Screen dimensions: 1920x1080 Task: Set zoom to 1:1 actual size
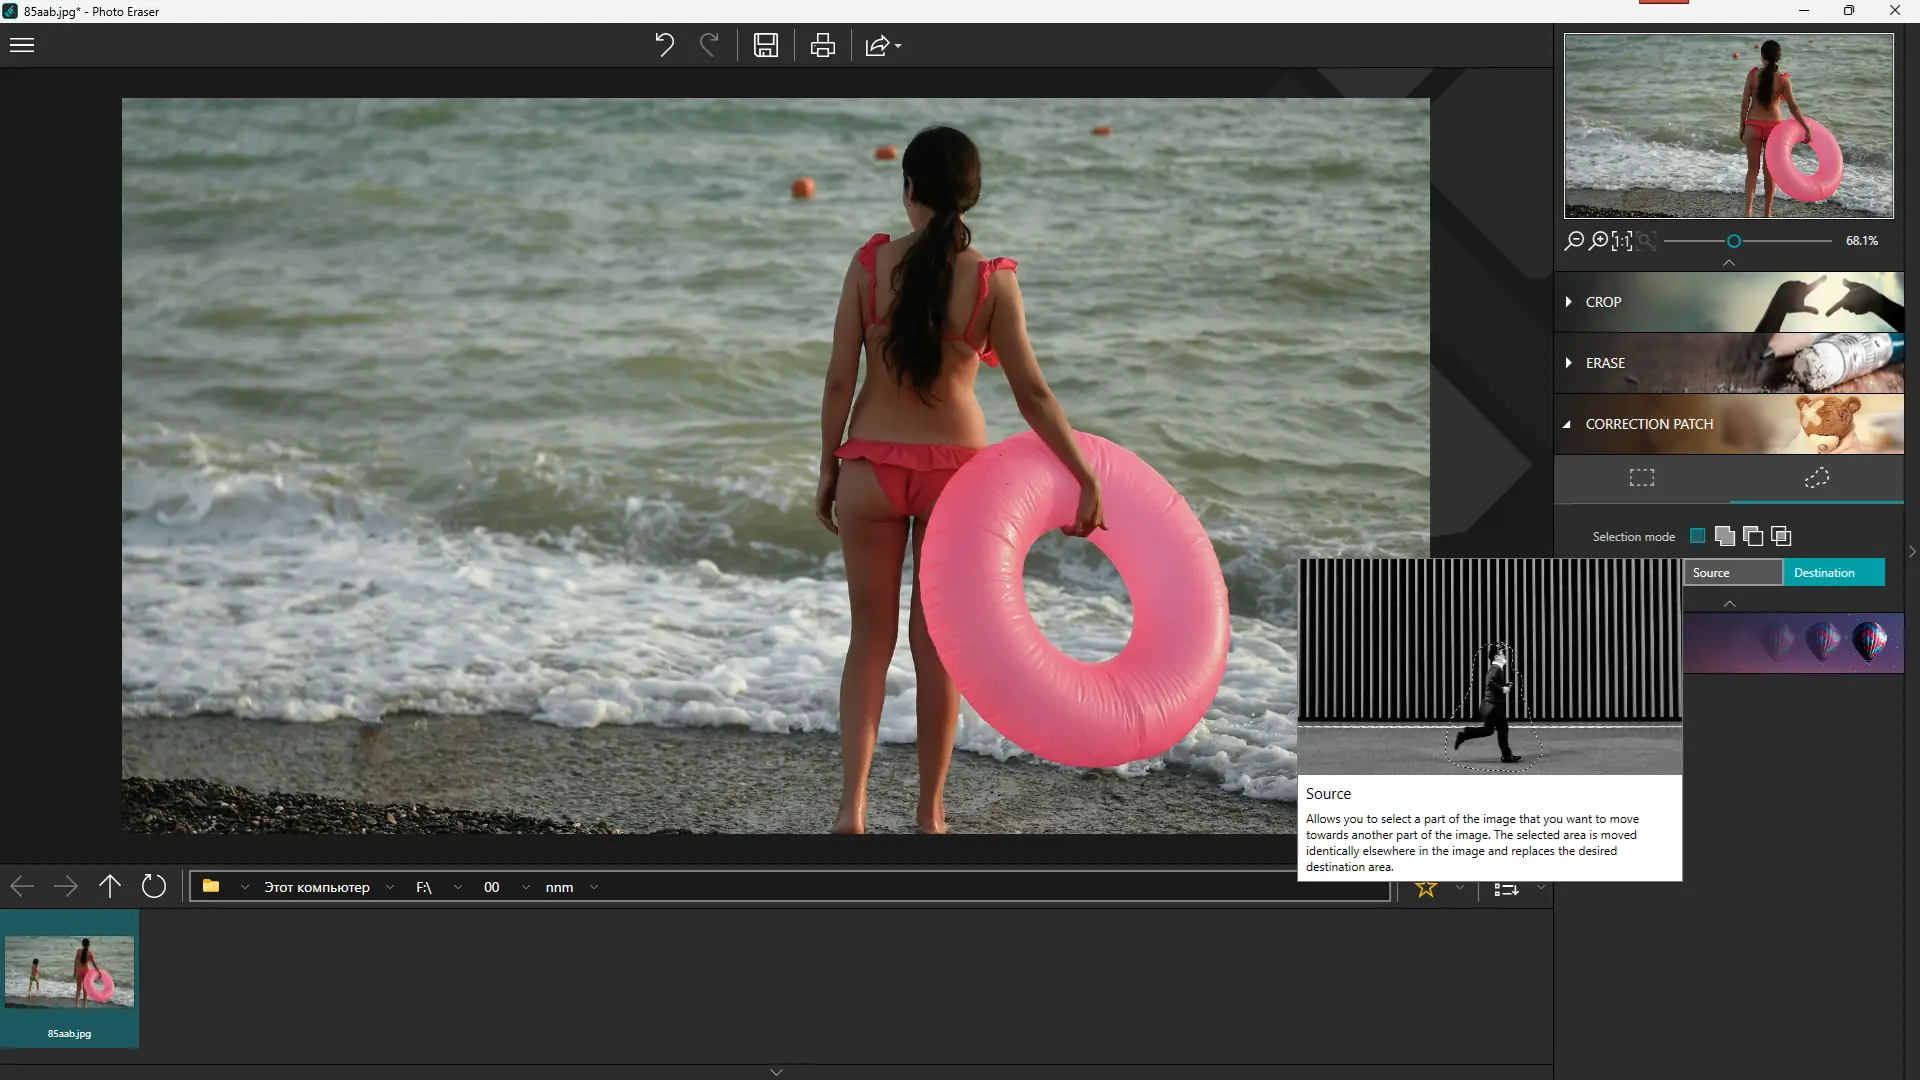1623,241
